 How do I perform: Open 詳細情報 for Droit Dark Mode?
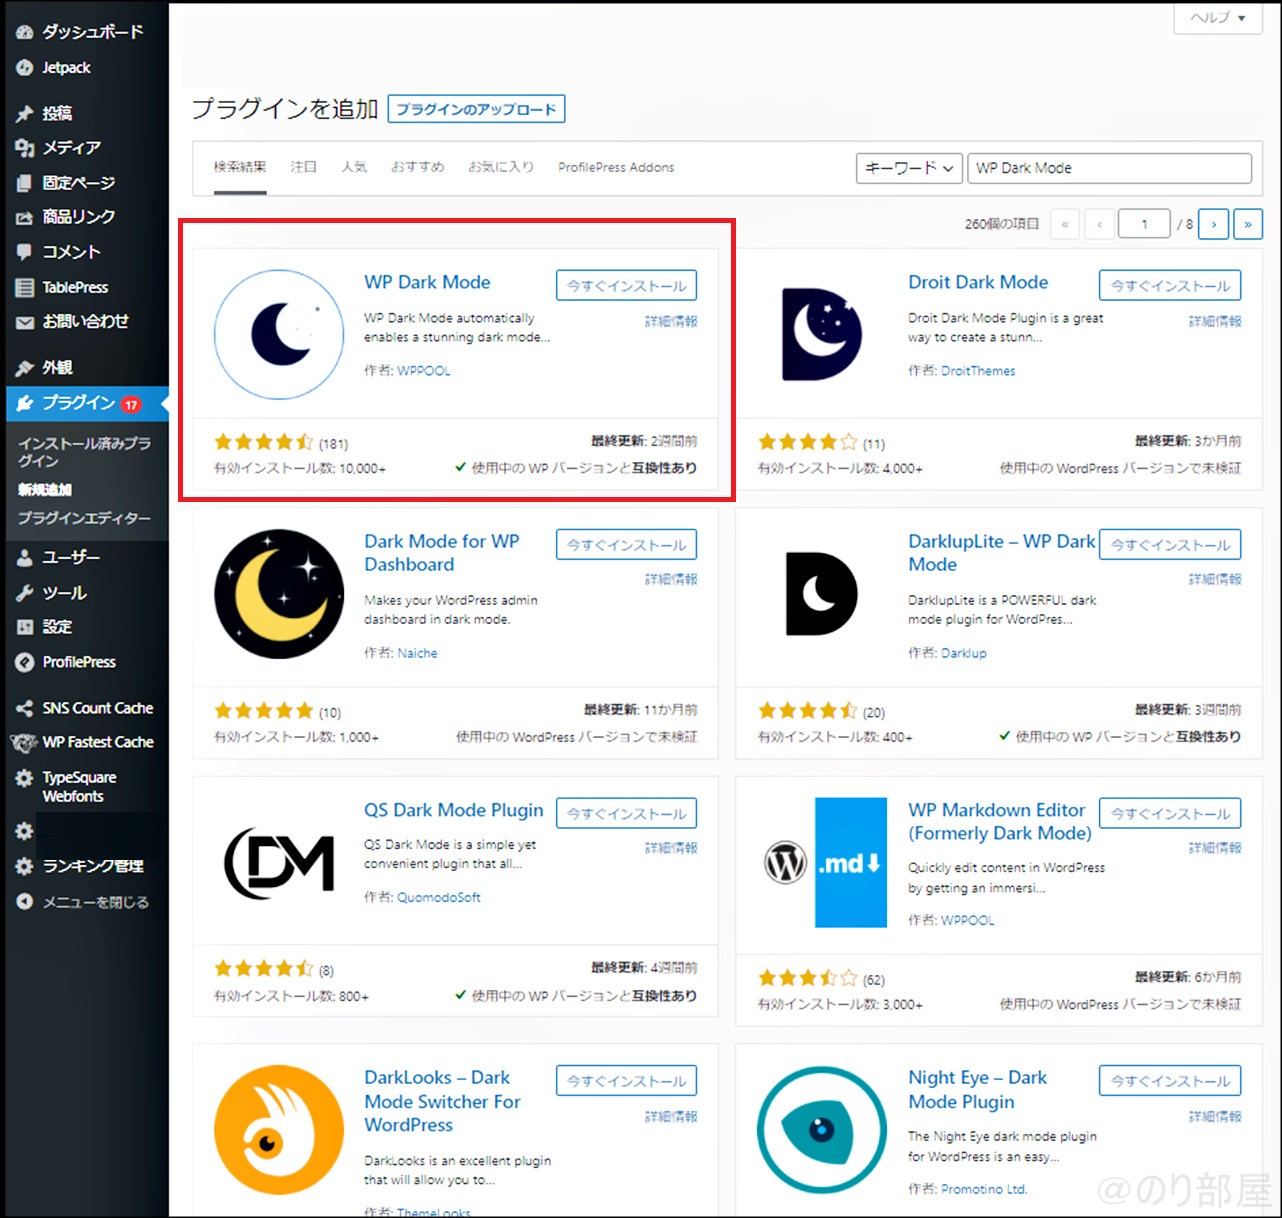tap(1215, 321)
